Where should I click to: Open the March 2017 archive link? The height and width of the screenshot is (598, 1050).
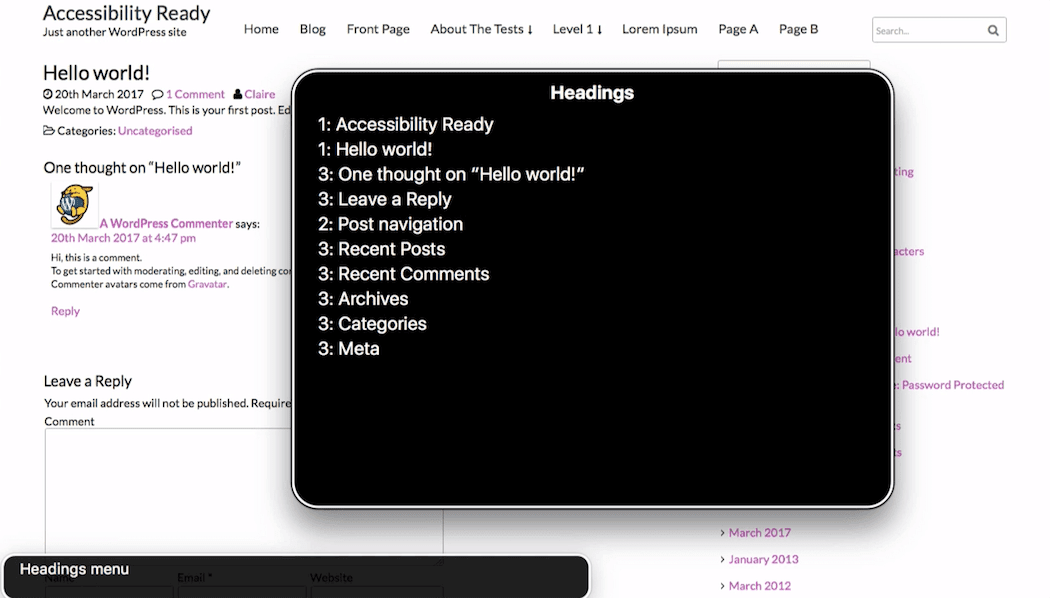click(759, 533)
